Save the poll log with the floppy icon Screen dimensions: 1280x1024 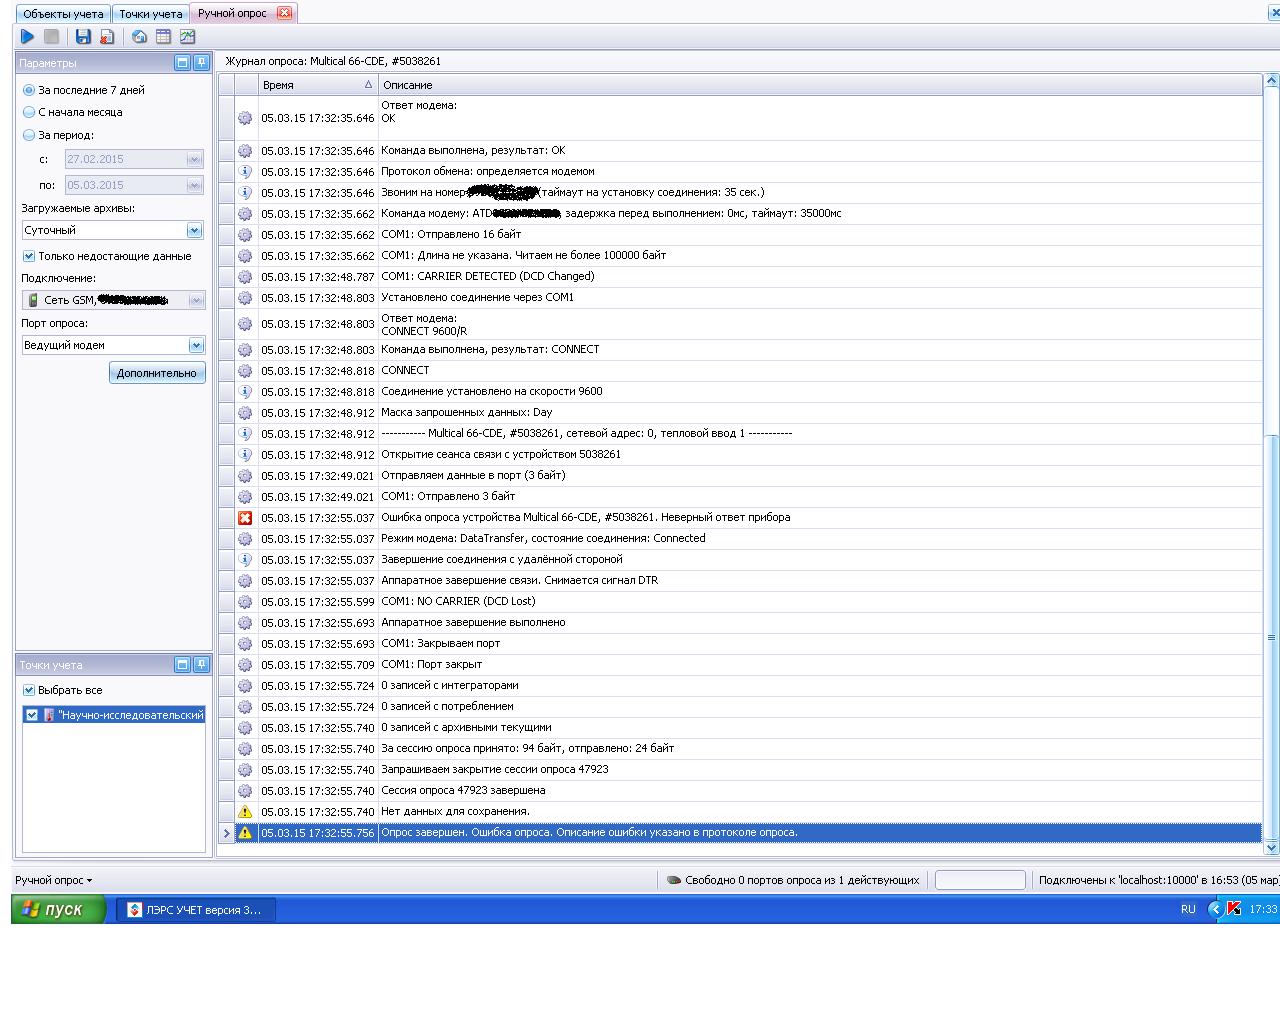[x=83, y=36]
